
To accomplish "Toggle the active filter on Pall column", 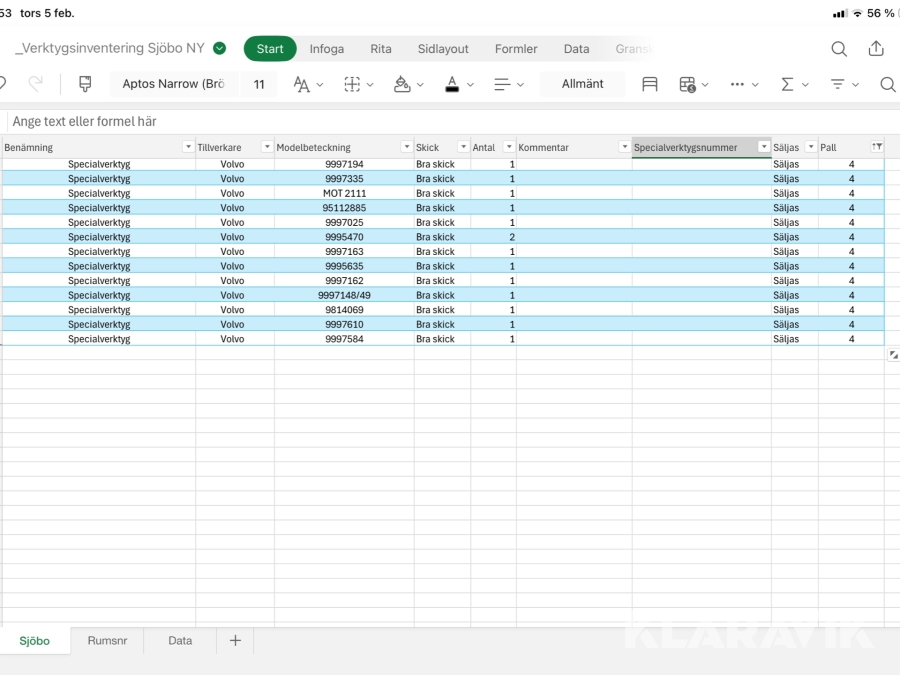I will coord(877,147).
